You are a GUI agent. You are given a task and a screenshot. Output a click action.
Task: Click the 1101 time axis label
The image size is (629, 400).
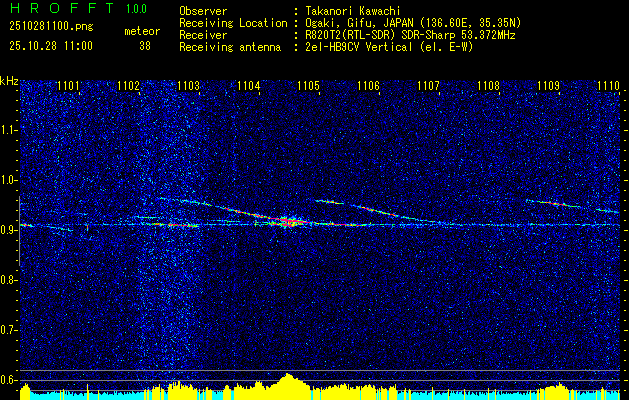[x=68, y=85]
